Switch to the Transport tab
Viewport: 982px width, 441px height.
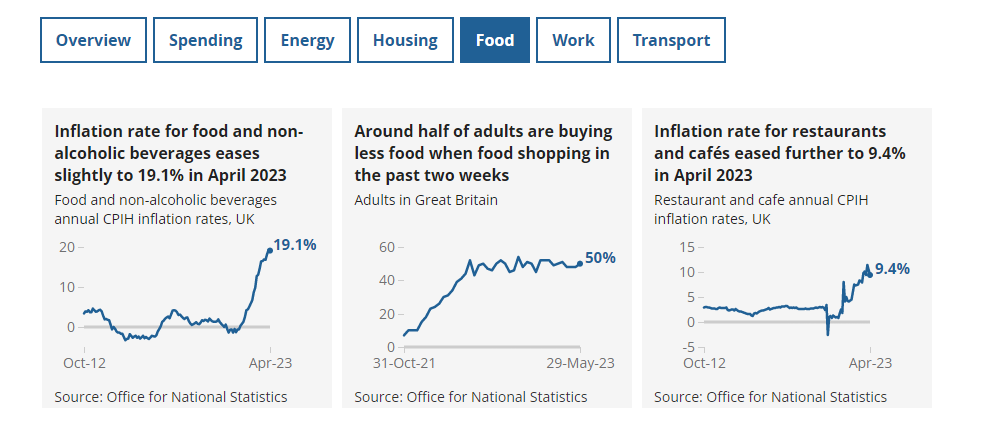[671, 40]
